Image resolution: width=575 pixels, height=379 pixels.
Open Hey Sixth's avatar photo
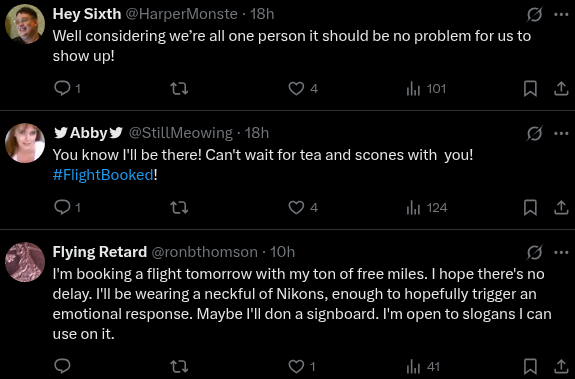25,24
